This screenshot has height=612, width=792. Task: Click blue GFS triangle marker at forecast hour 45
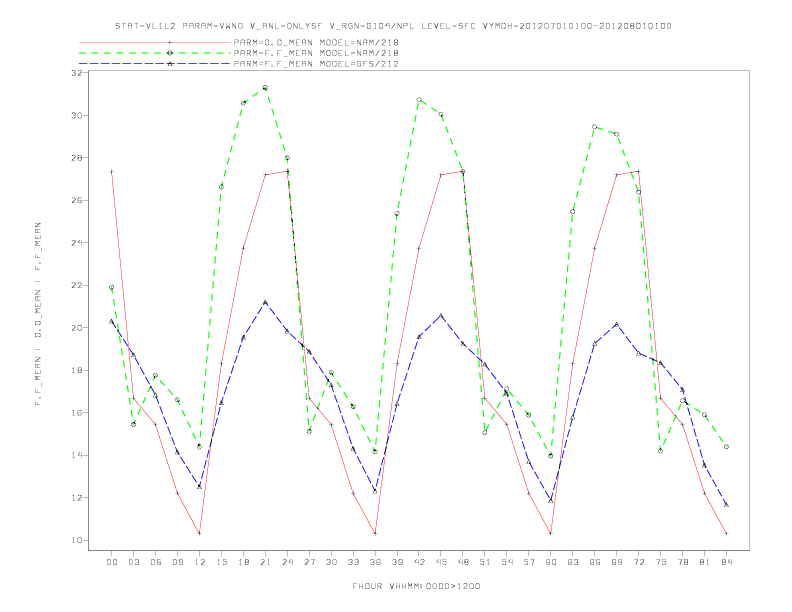[441, 316]
